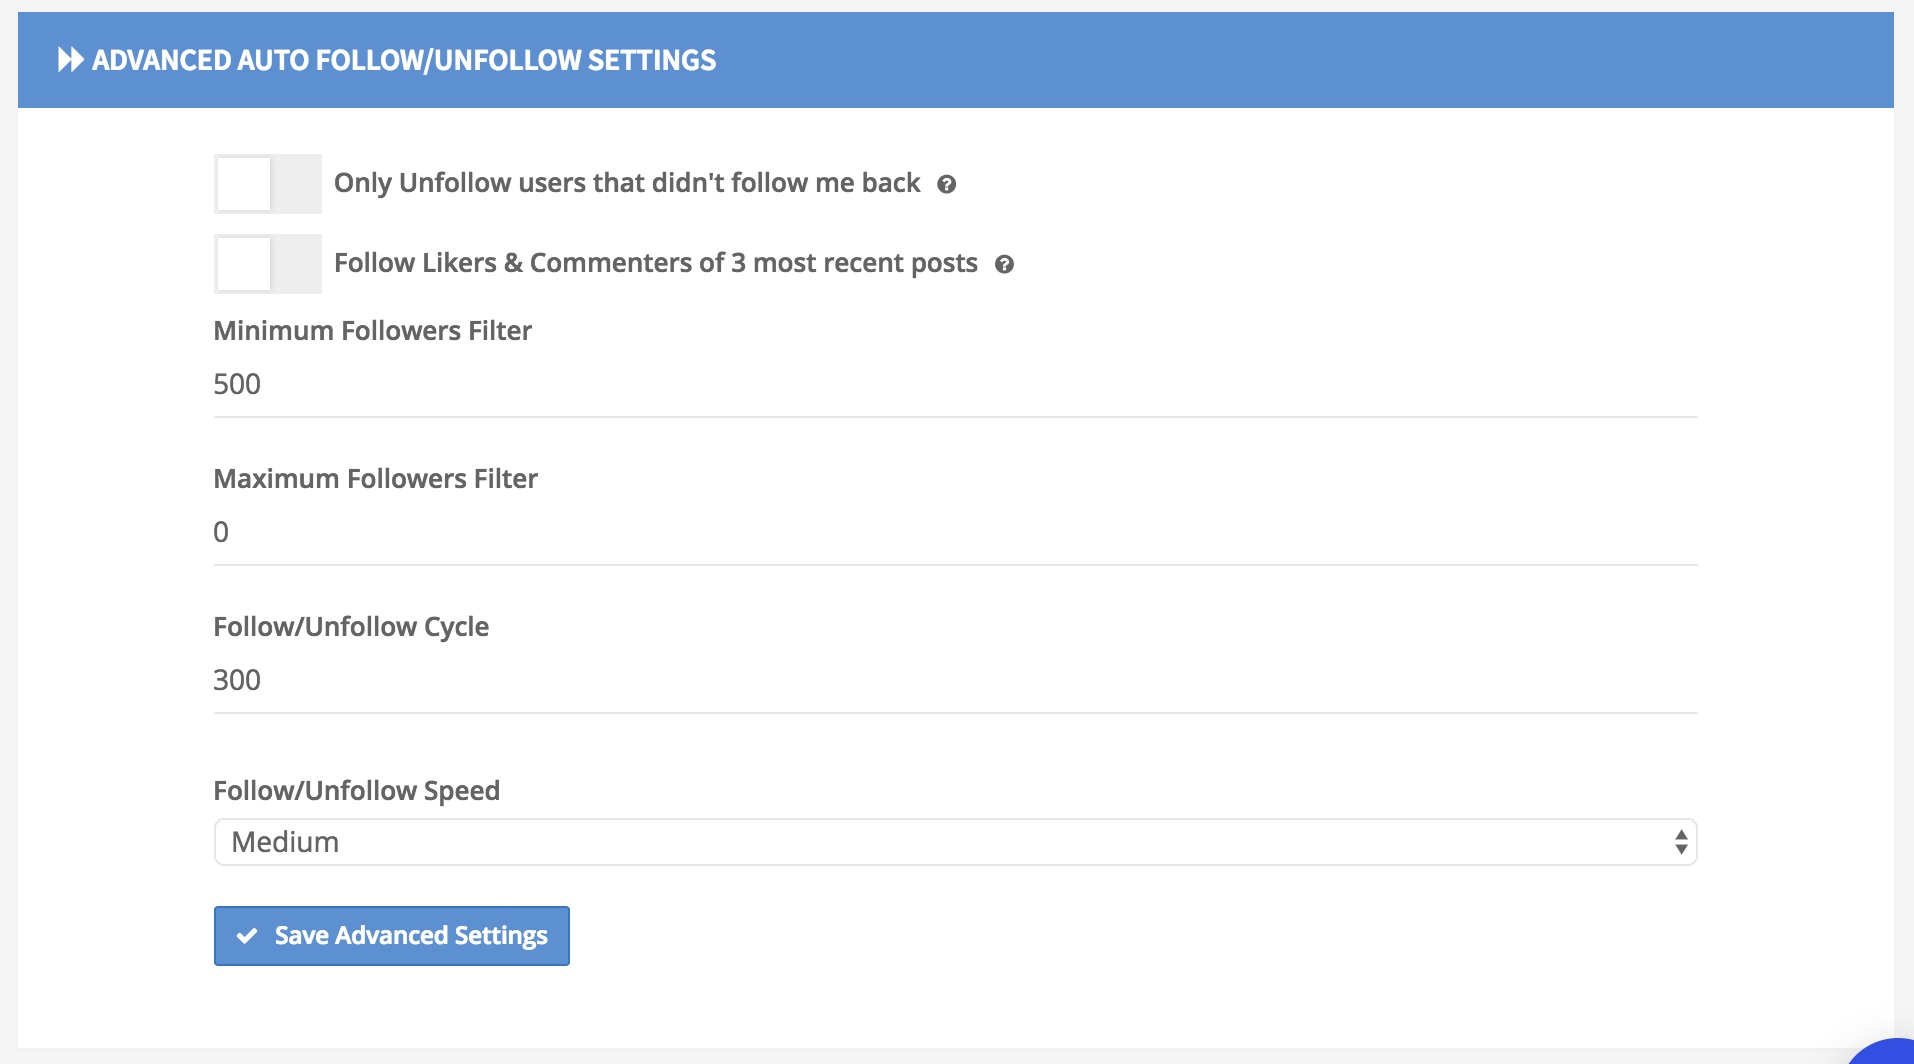
Task: Open help tooltip for the Only Unfollow option
Action: point(947,184)
